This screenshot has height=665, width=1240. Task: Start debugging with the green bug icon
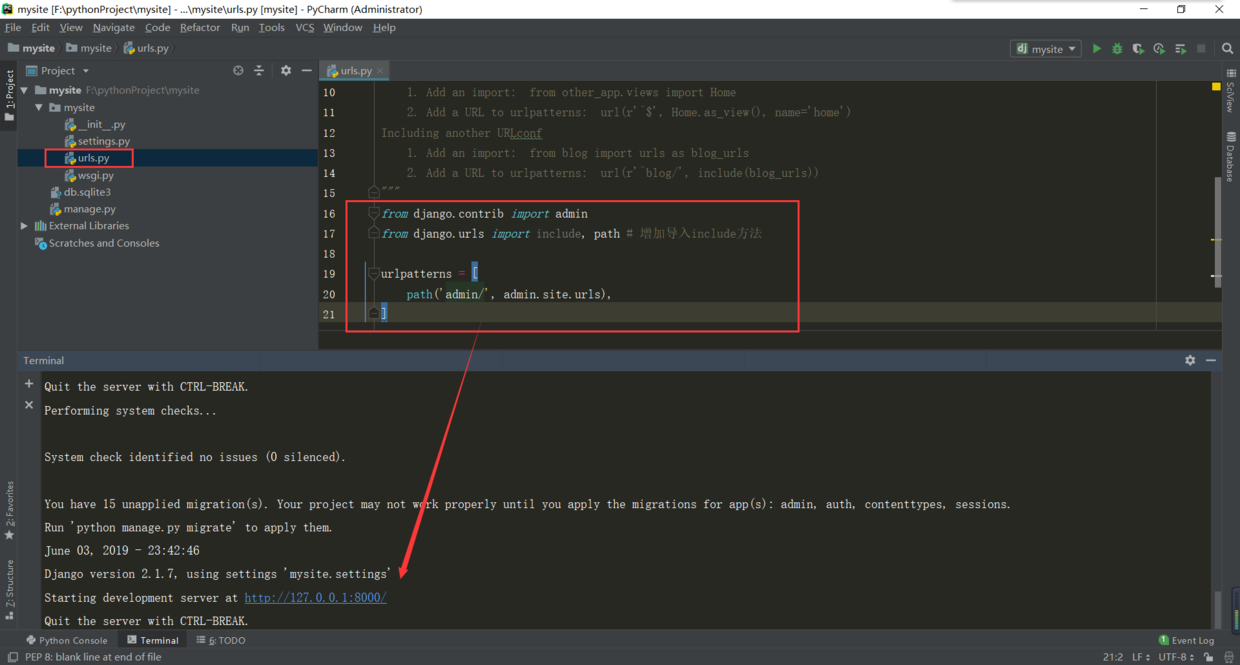[1117, 48]
